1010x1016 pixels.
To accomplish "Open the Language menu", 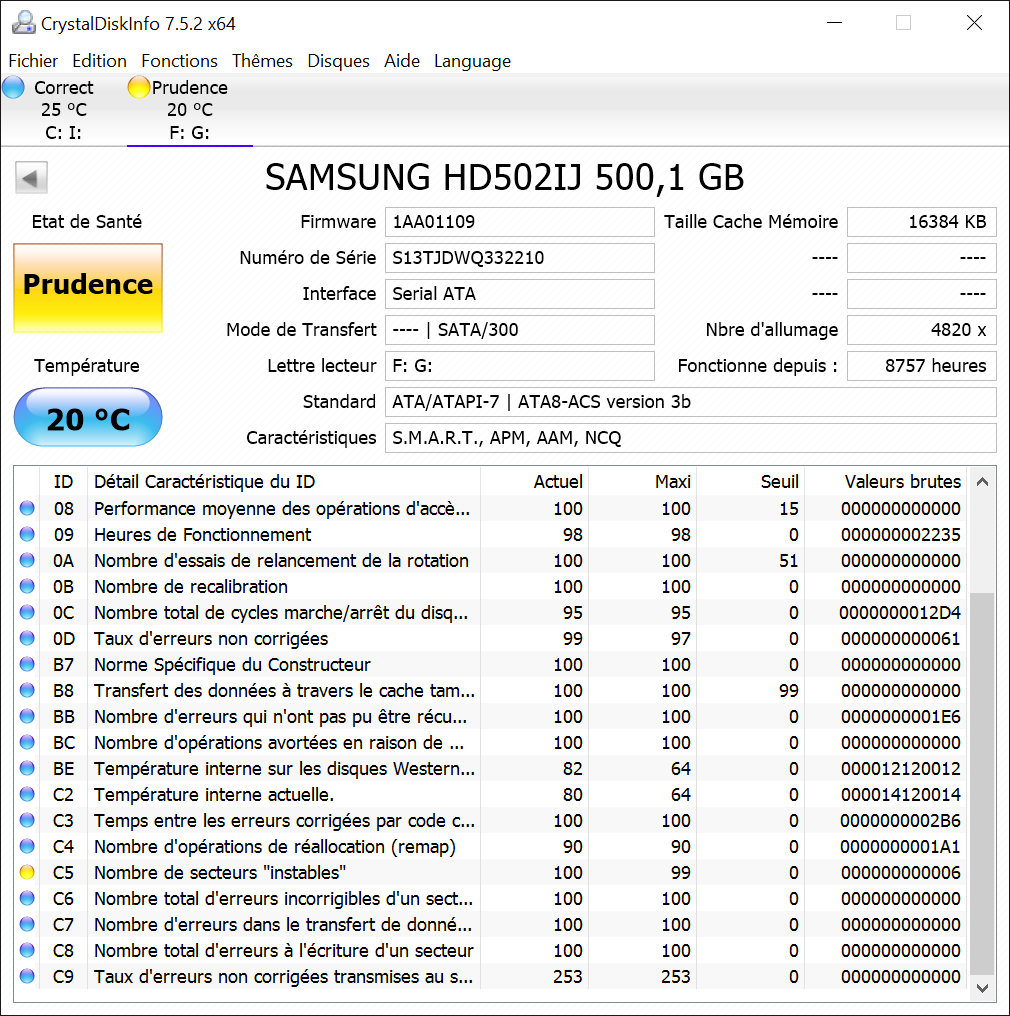I will point(472,61).
